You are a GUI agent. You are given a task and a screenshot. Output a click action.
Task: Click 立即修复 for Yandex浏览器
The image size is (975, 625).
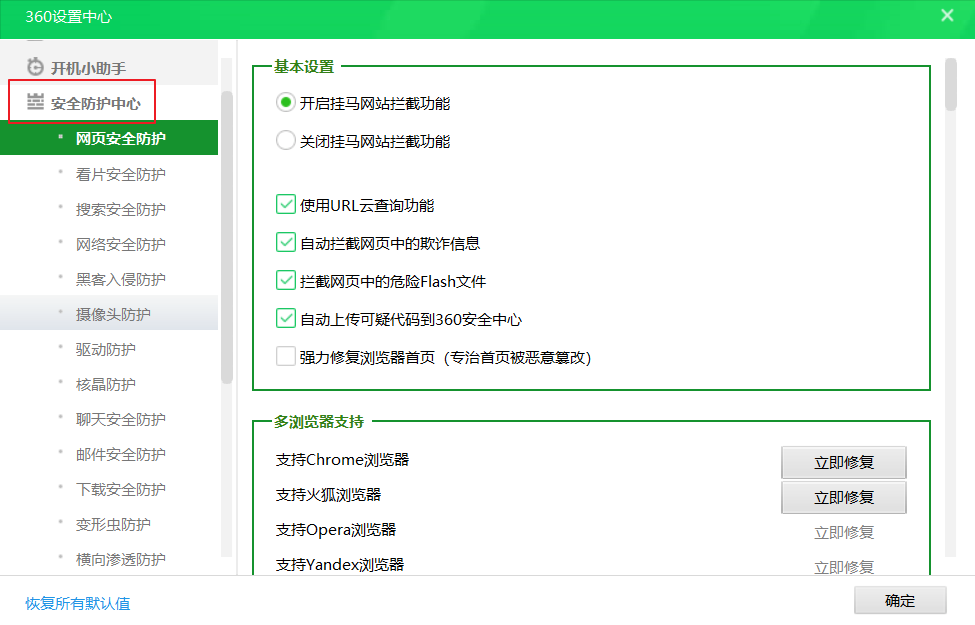coord(844,567)
